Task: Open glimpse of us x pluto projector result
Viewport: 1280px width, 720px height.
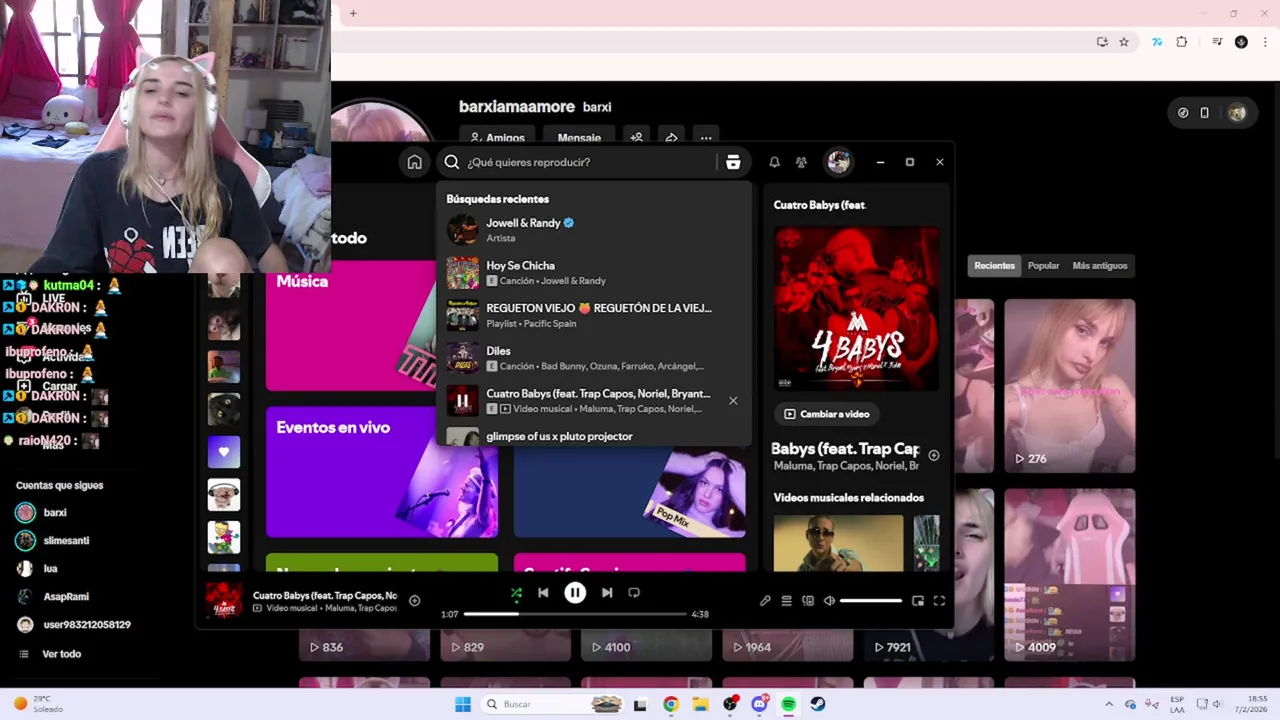Action: (593, 436)
